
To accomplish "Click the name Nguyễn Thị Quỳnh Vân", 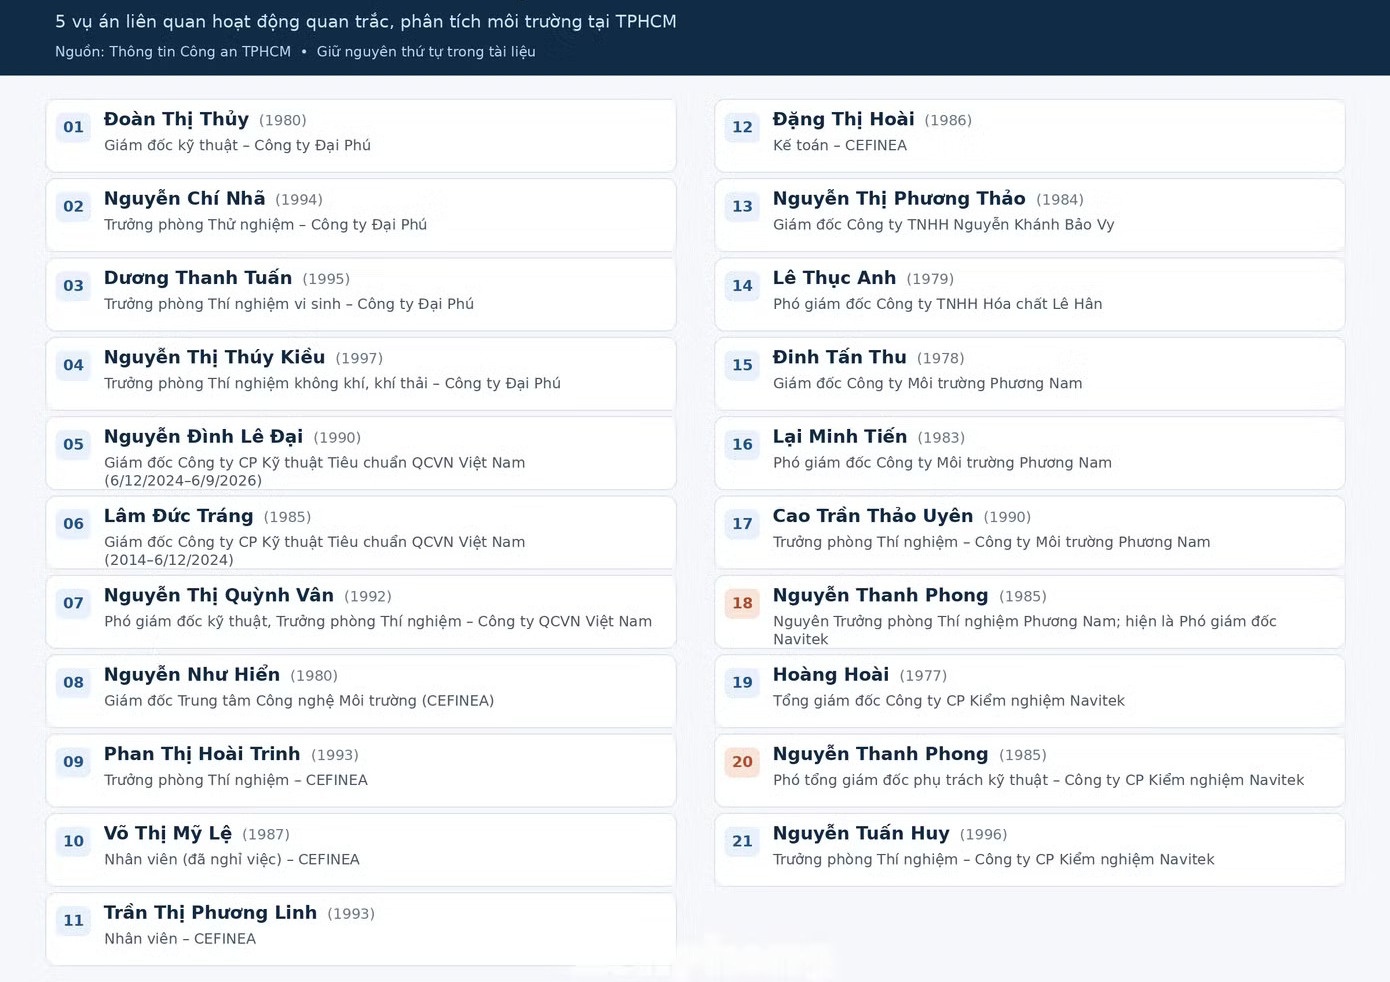I will (219, 595).
